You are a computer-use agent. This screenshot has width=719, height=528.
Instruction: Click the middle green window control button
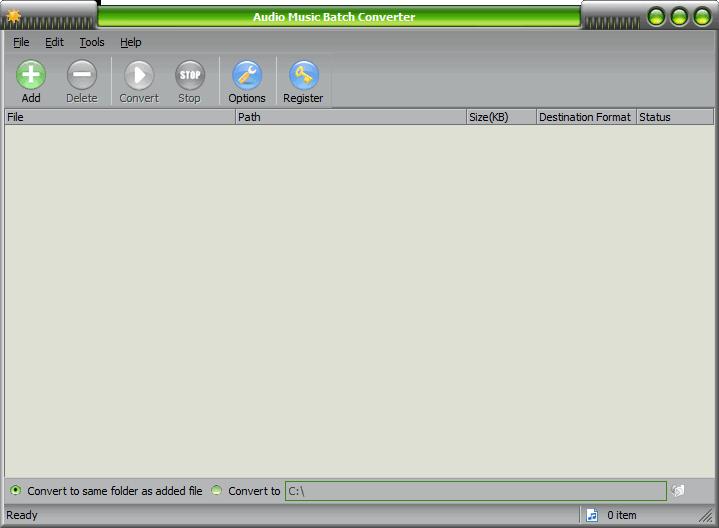[679, 17]
